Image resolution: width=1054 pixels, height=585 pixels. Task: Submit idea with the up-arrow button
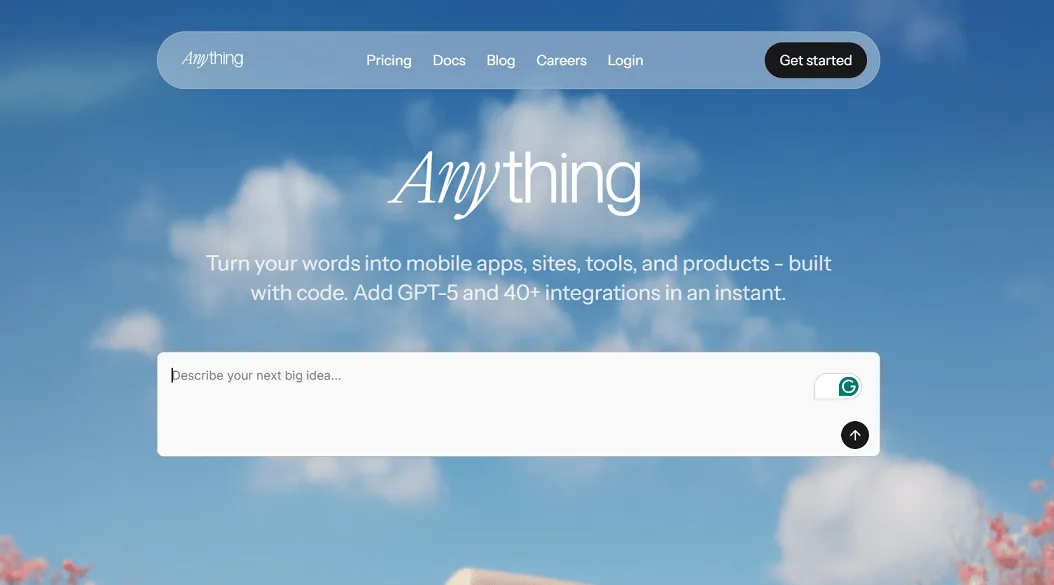[854, 435]
